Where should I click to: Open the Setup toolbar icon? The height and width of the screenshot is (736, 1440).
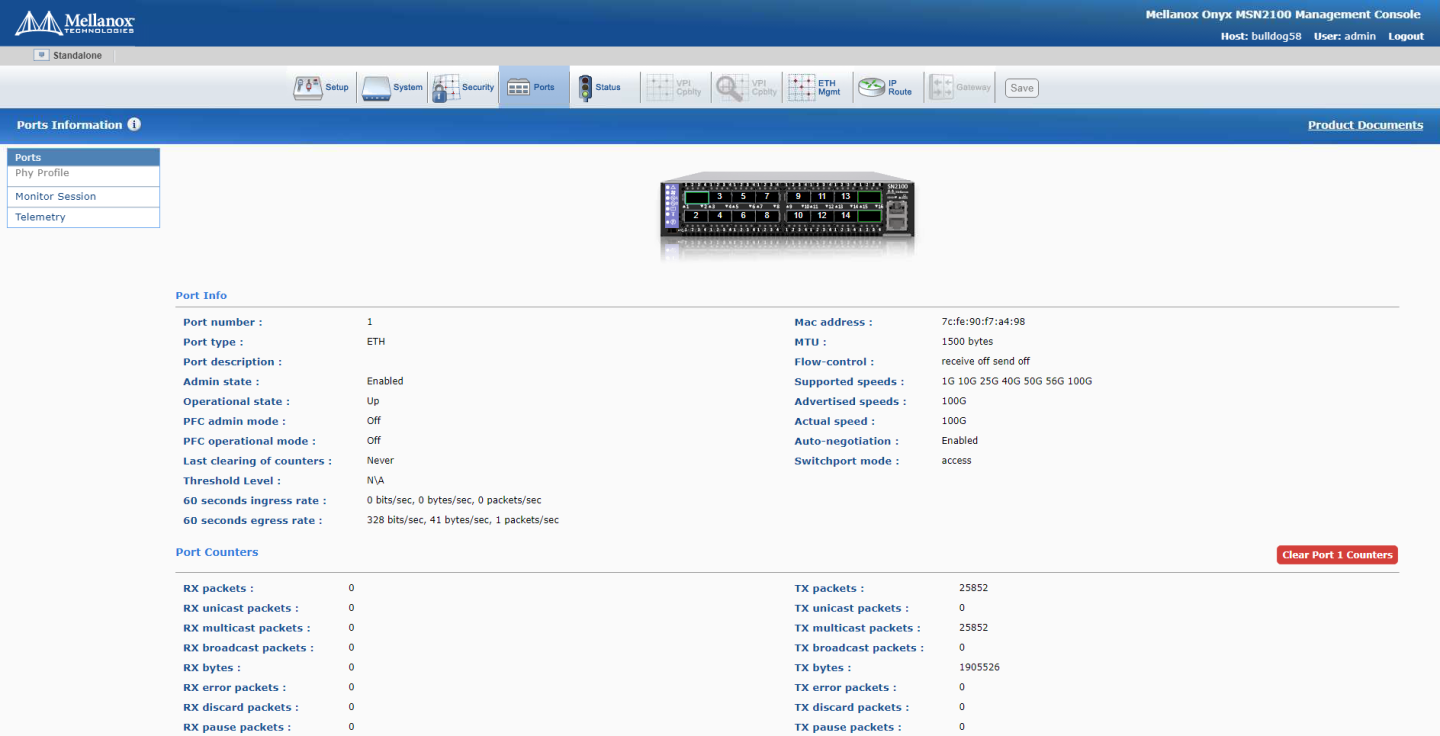pyautogui.click(x=308, y=87)
